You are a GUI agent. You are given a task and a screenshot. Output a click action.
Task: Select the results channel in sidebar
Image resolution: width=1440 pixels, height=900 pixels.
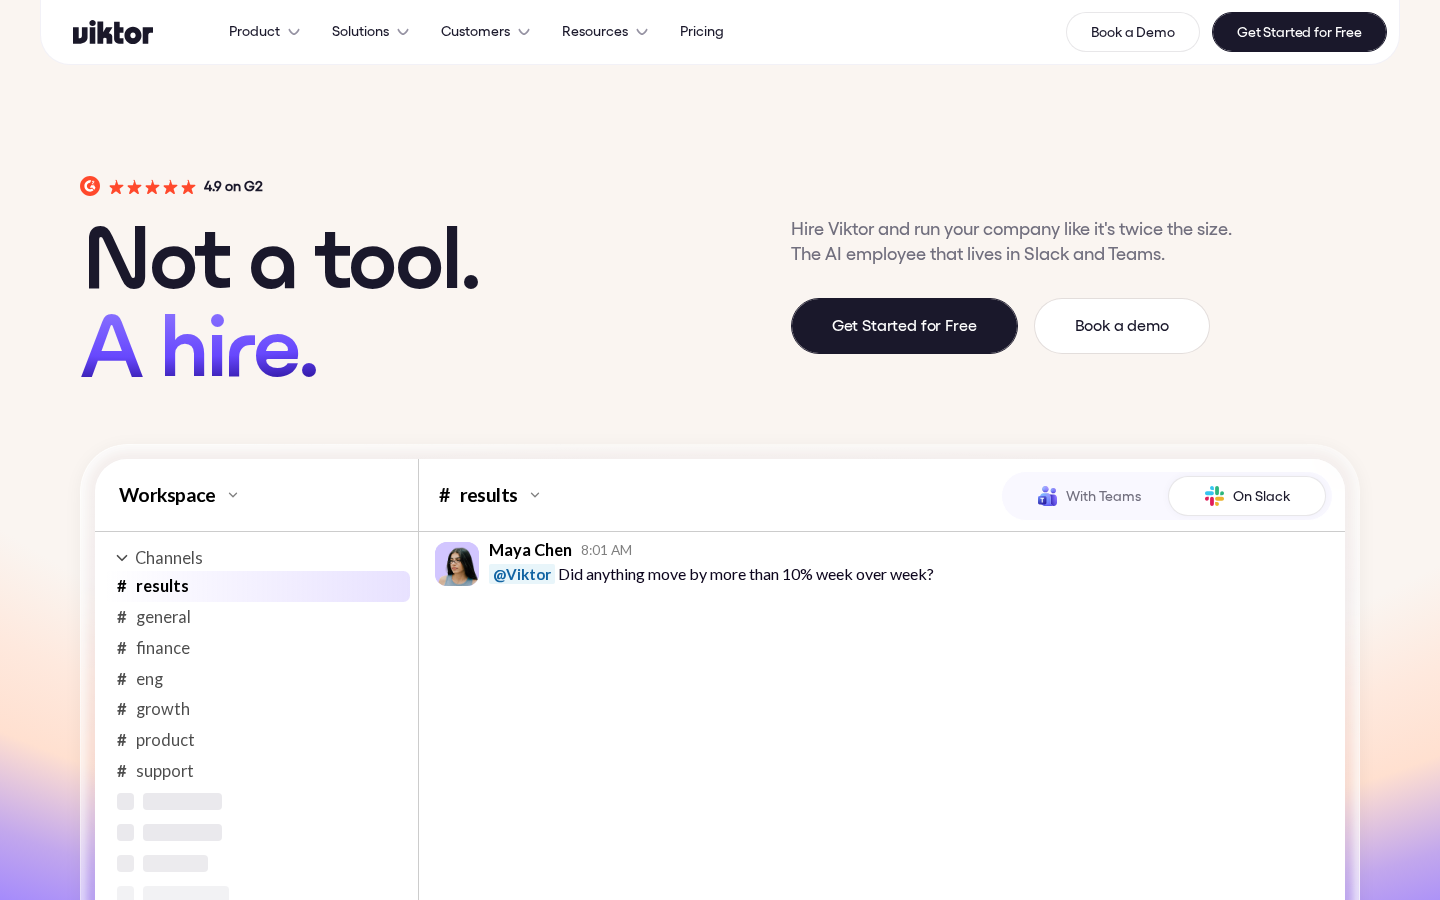[x=260, y=586]
